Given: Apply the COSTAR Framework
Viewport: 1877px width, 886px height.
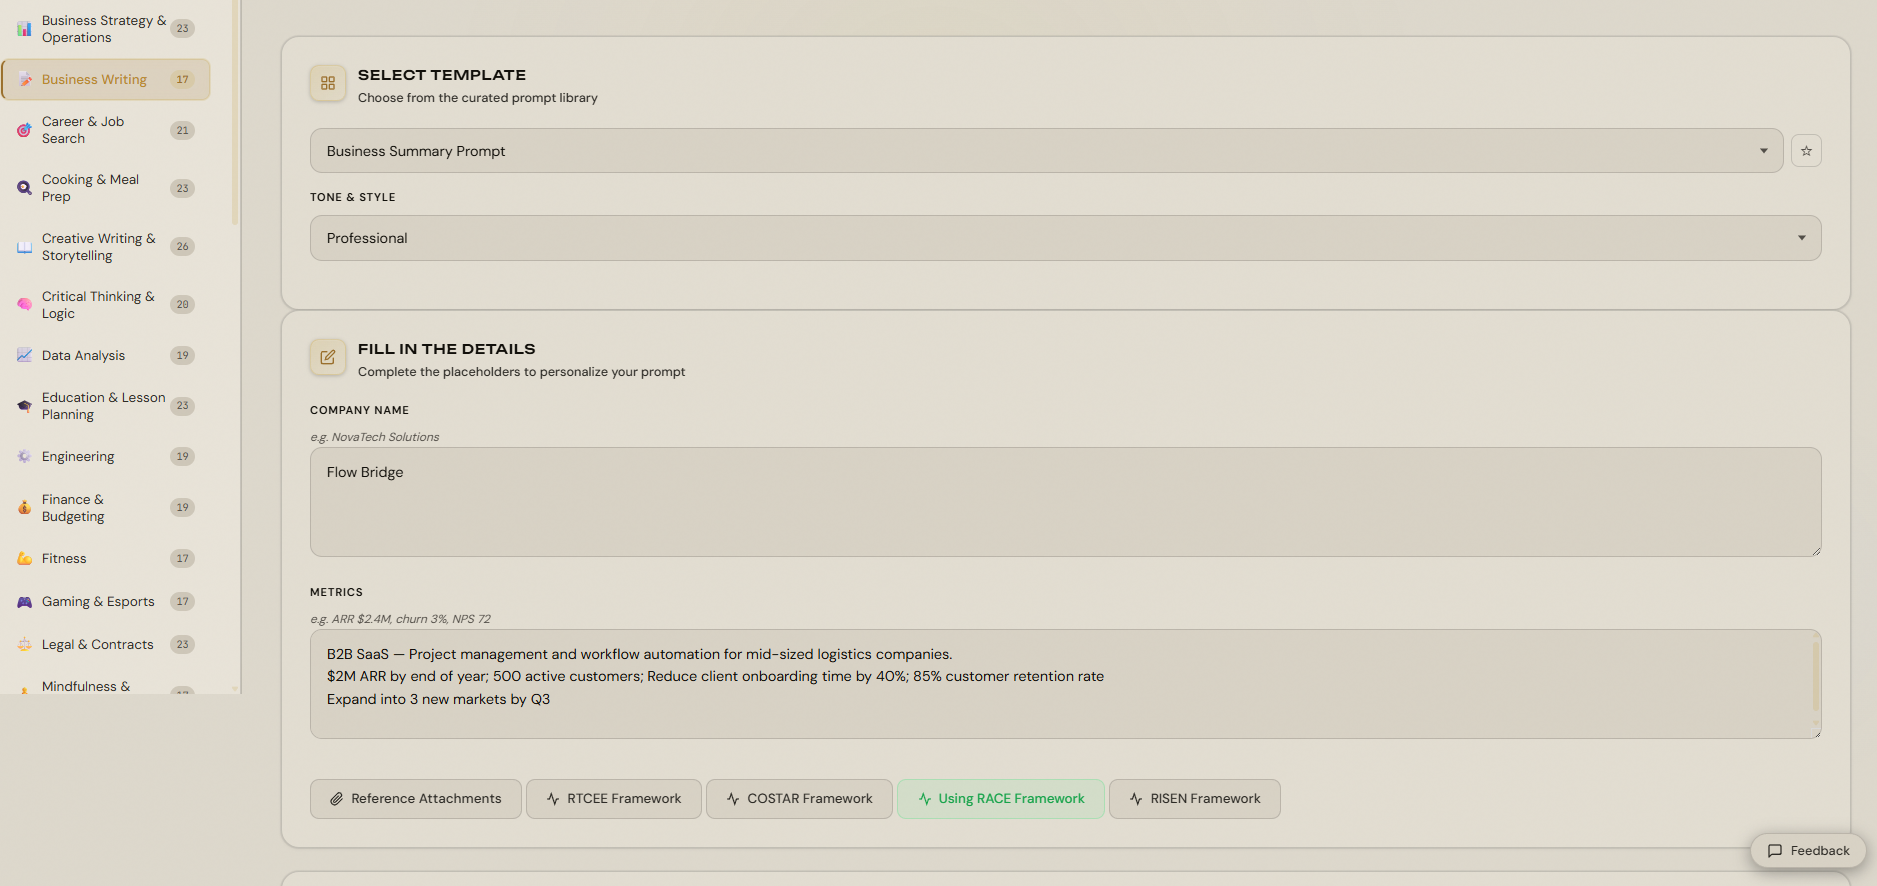Looking at the screenshot, I should pos(799,799).
